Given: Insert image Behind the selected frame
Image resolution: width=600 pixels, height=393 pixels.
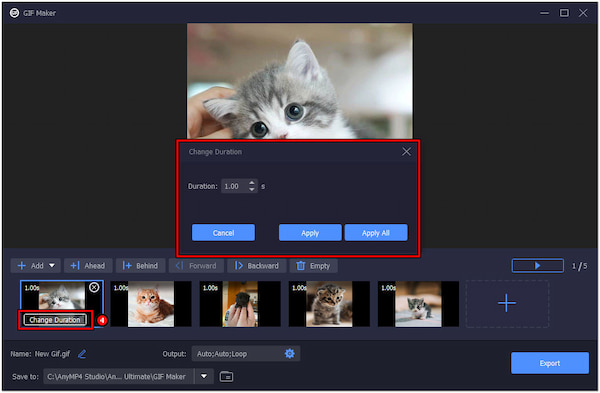Looking at the screenshot, I should click(140, 266).
